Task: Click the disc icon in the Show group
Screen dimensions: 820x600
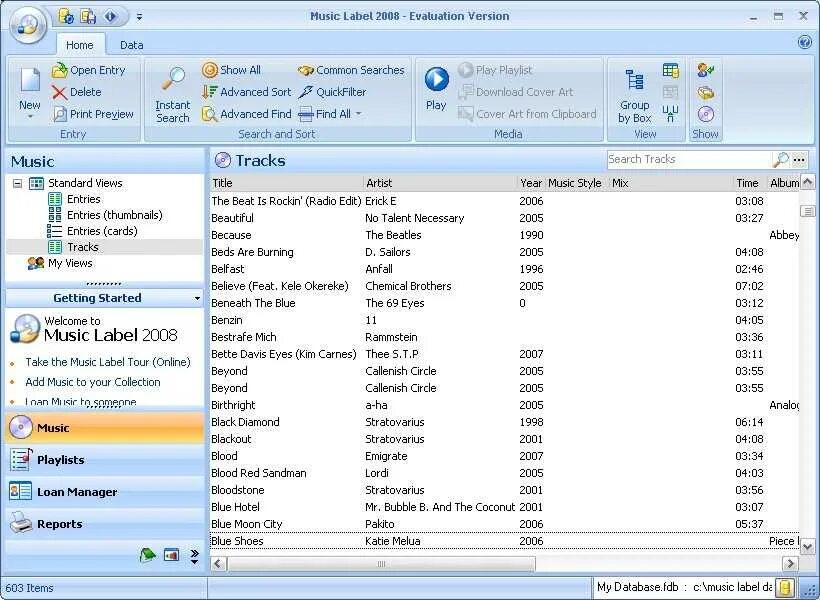Action: [705, 114]
